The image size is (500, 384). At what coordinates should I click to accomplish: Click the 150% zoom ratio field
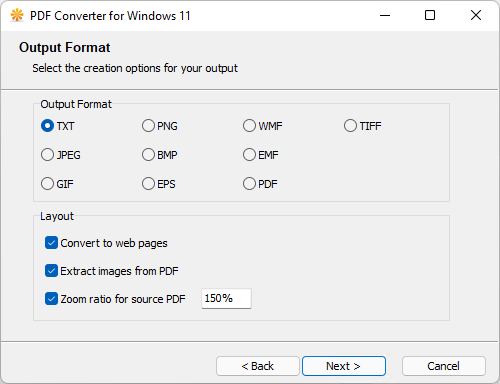[226, 299]
